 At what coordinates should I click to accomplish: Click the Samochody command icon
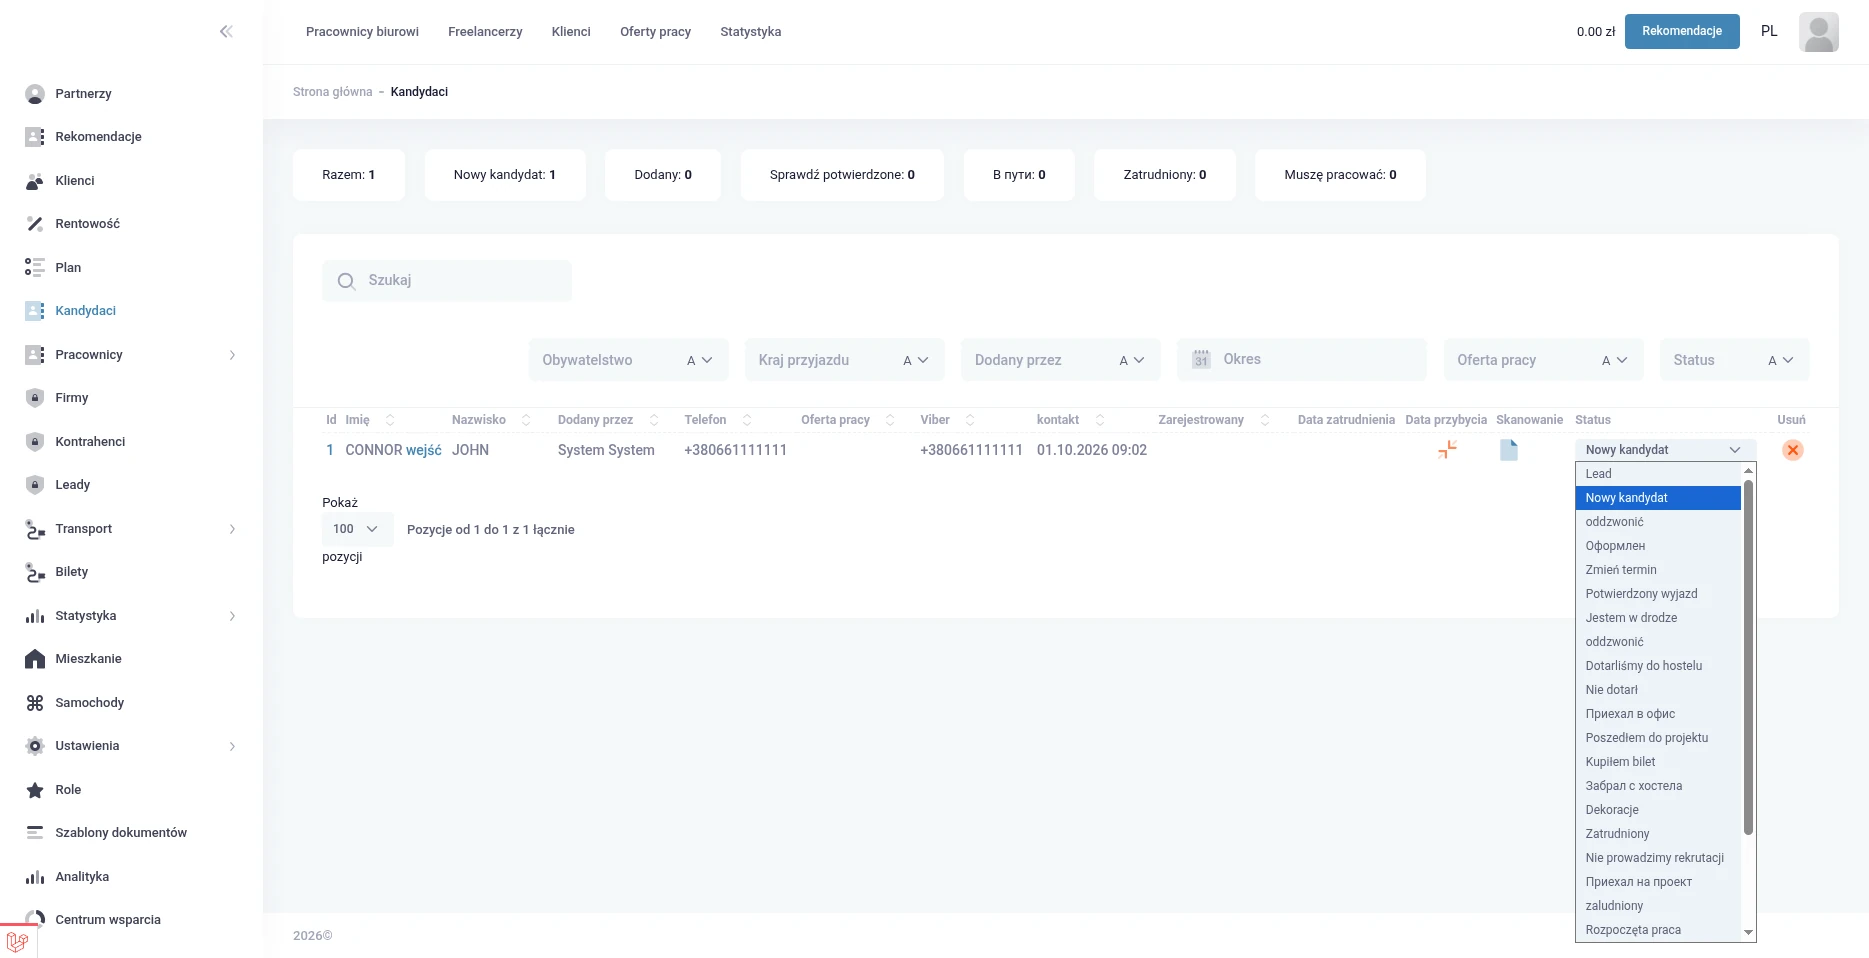point(35,703)
